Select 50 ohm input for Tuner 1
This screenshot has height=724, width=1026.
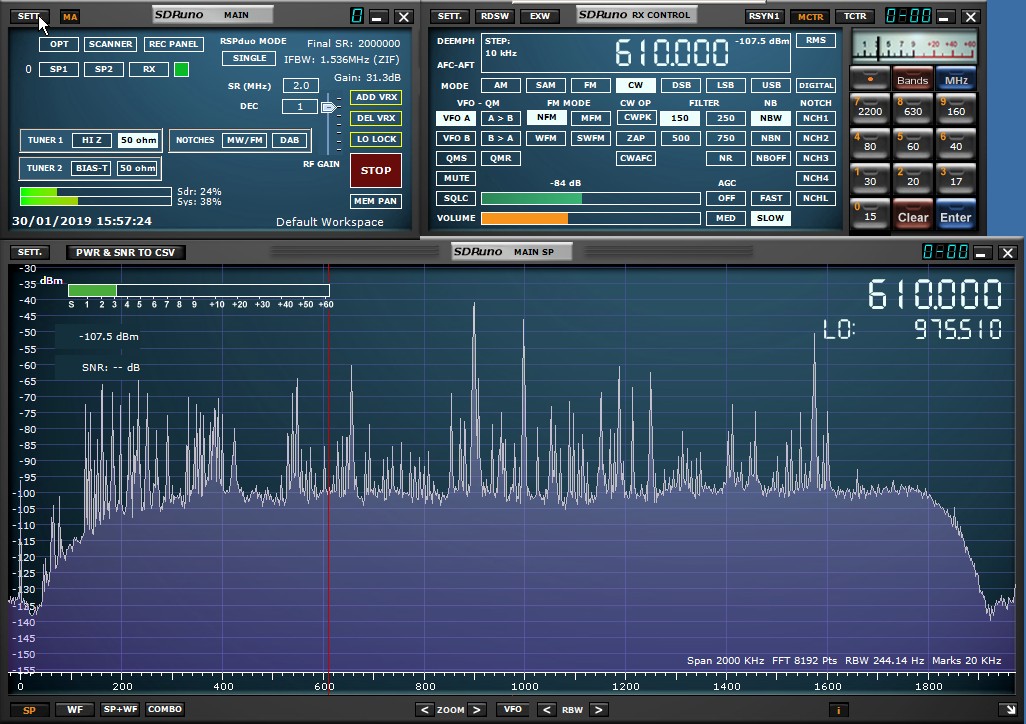[139, 140]
